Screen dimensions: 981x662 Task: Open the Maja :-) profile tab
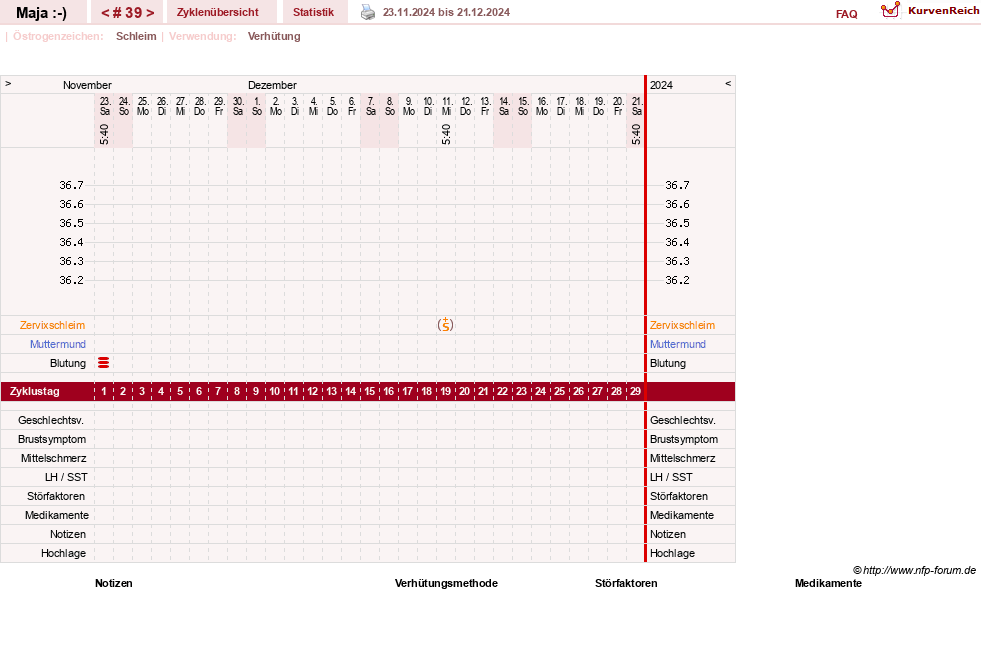(x=41, y=13)
